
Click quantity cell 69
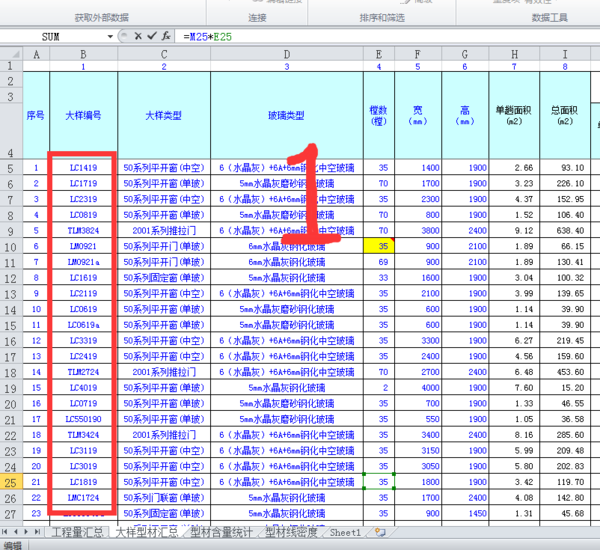point(379,262)
